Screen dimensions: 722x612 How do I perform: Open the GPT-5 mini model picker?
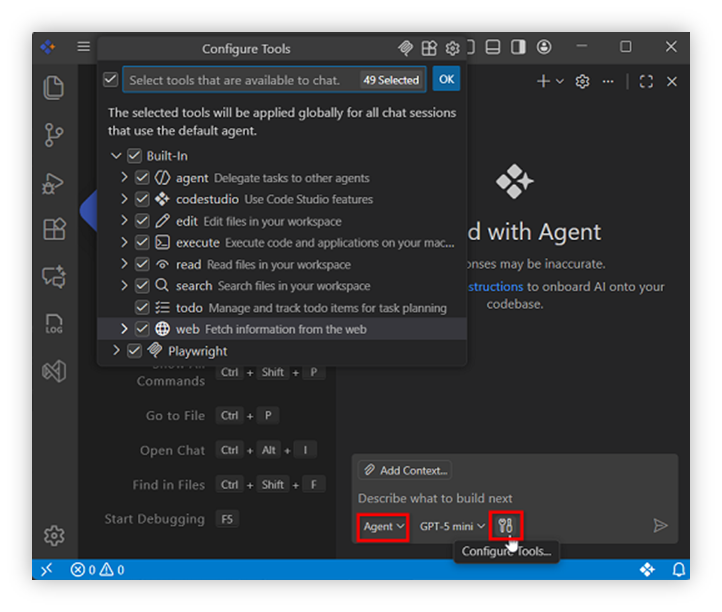[452, 526]
